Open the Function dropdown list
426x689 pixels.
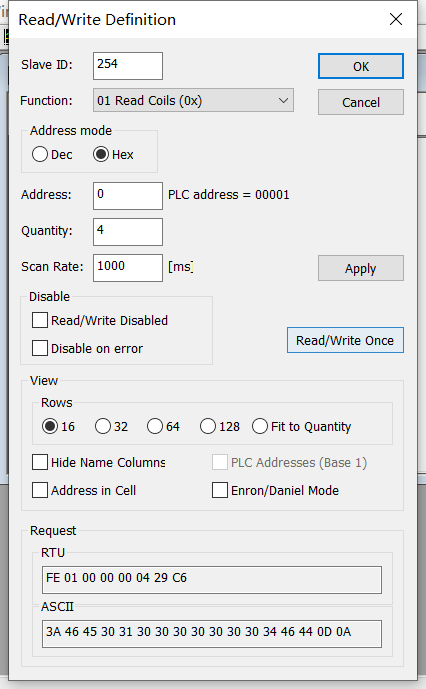(x=193, y=101)
